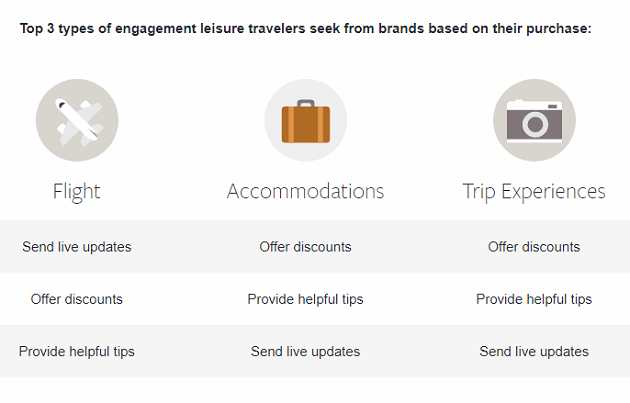Click Offer discounts under Flight

pos(77,299)
